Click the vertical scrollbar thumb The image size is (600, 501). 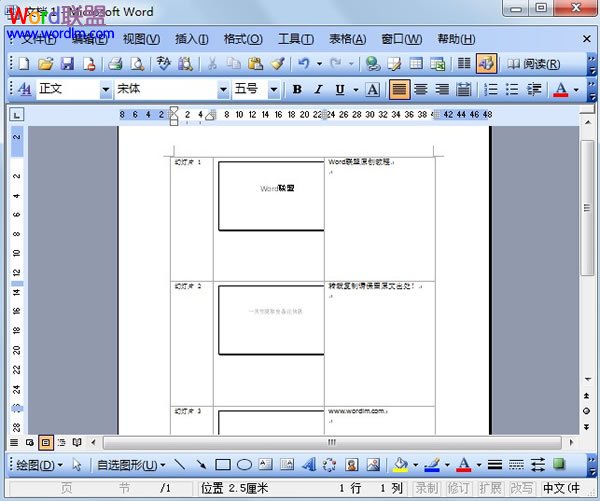pyautogui.click(x=587, y=208)
